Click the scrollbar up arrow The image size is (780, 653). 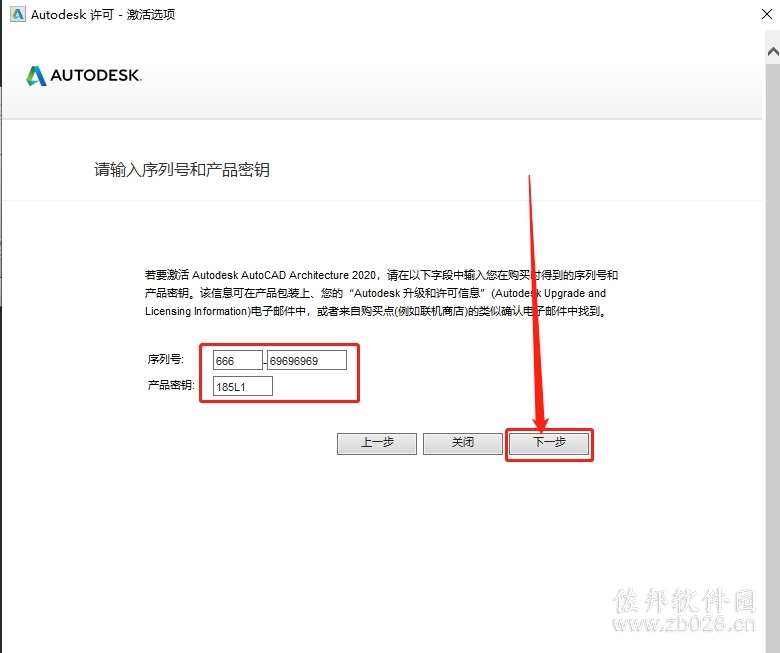pos(773,51)
